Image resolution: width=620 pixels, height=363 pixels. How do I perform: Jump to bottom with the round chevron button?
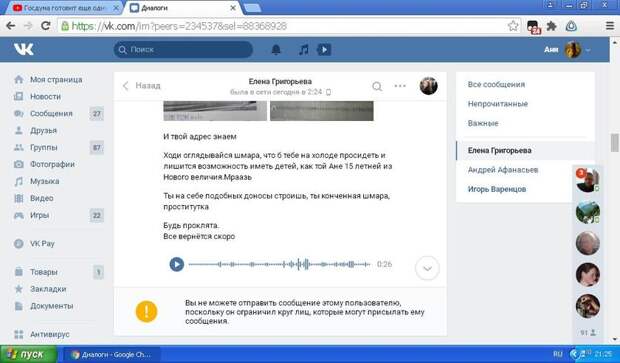click(427, 268)
